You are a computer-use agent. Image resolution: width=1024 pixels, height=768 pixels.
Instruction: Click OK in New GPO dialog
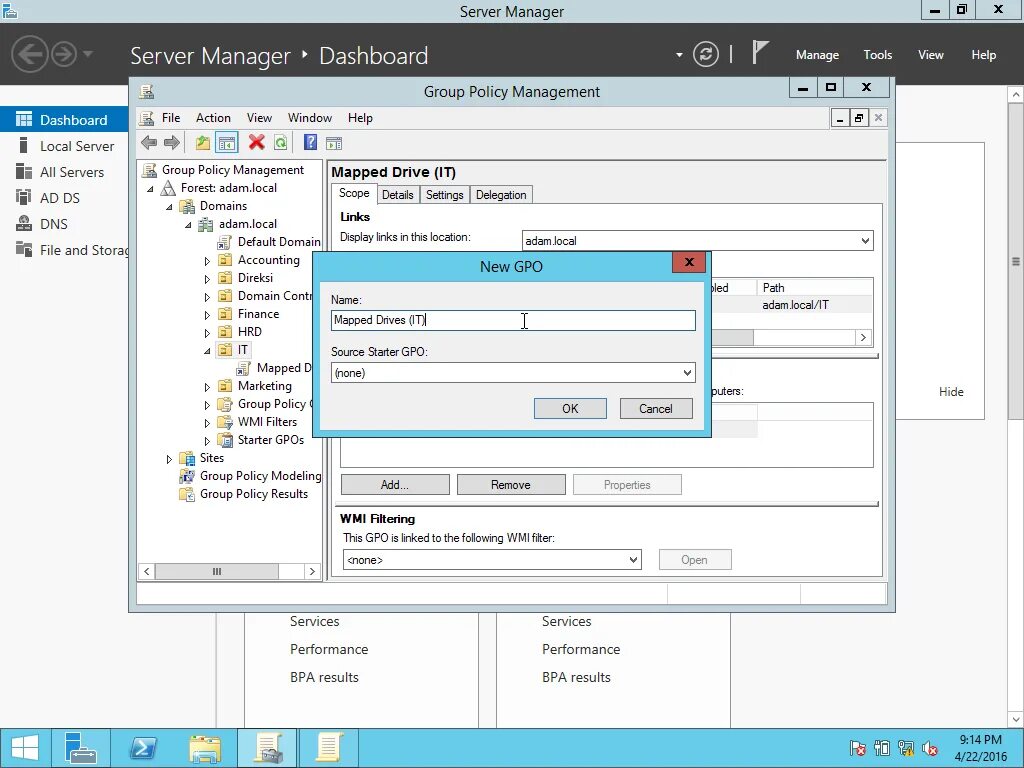tap(570, 408)
